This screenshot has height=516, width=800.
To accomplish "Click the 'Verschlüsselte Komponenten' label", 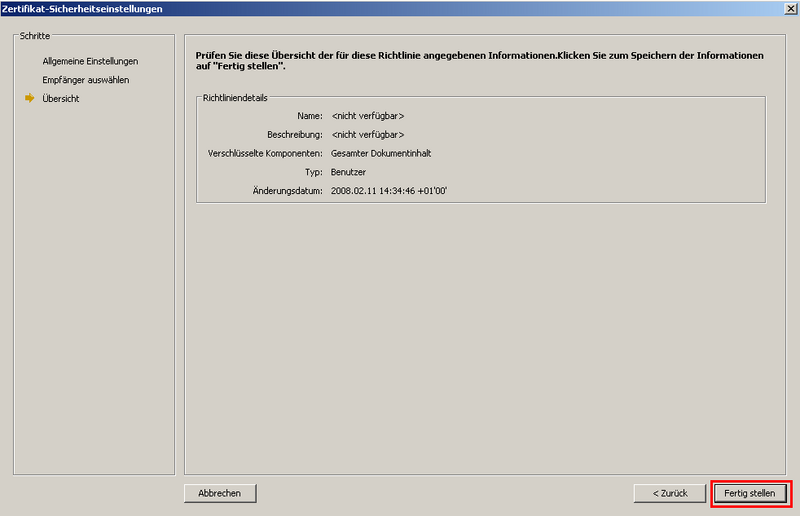I will click(x=263, y=153).
